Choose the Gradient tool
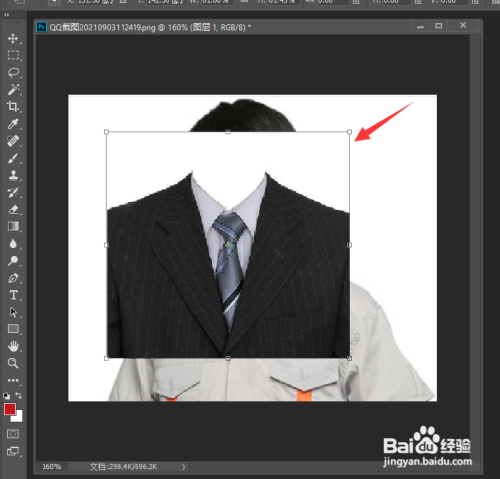The image size is (500, 479). coord(13,227)
